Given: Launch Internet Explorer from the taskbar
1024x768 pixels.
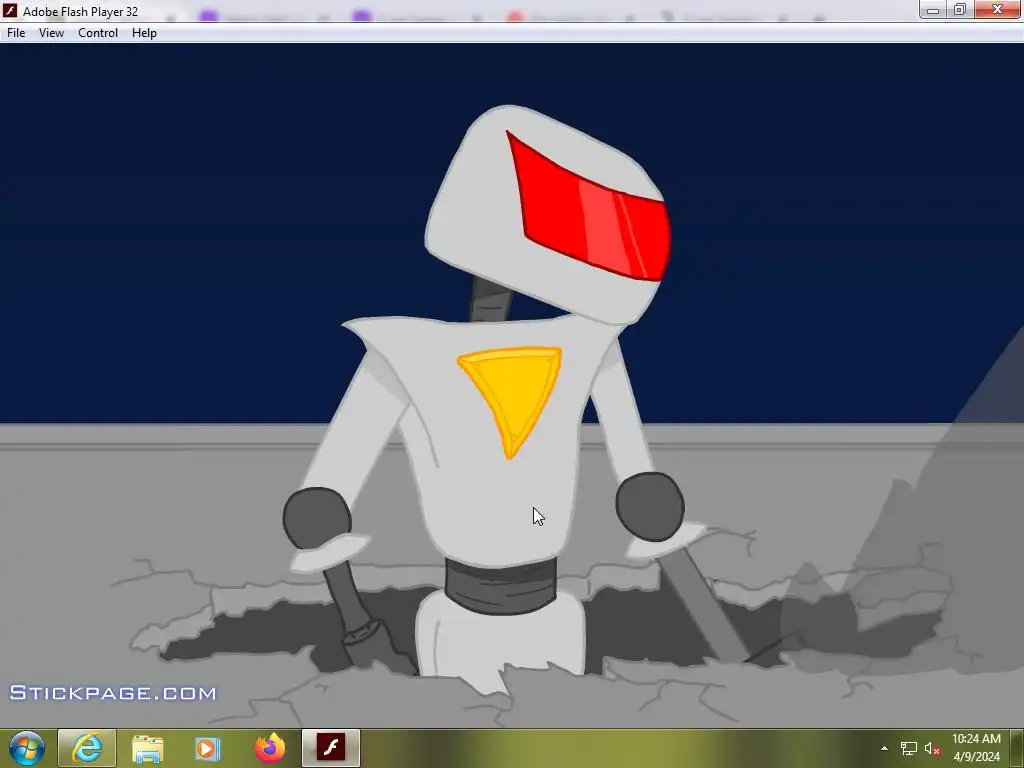Looking at the screenshot, I should click(88, 748).
